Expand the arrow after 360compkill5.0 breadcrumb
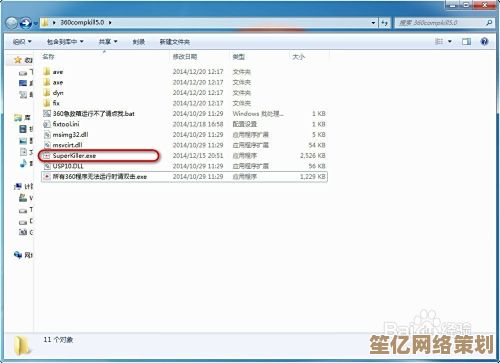The image size is (500, 363). point(110,23)
